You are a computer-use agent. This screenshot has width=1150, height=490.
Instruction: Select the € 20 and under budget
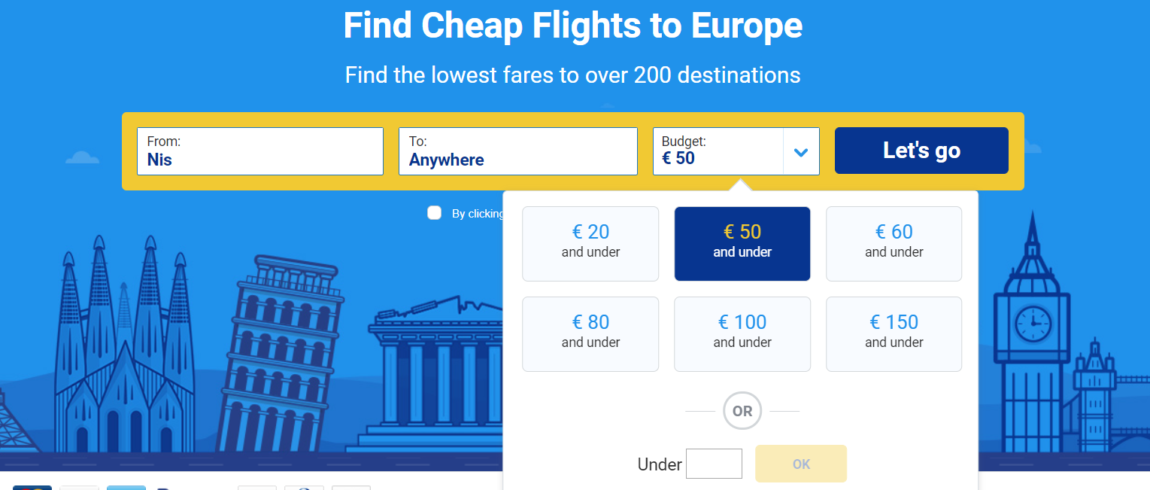coord(590,244)
